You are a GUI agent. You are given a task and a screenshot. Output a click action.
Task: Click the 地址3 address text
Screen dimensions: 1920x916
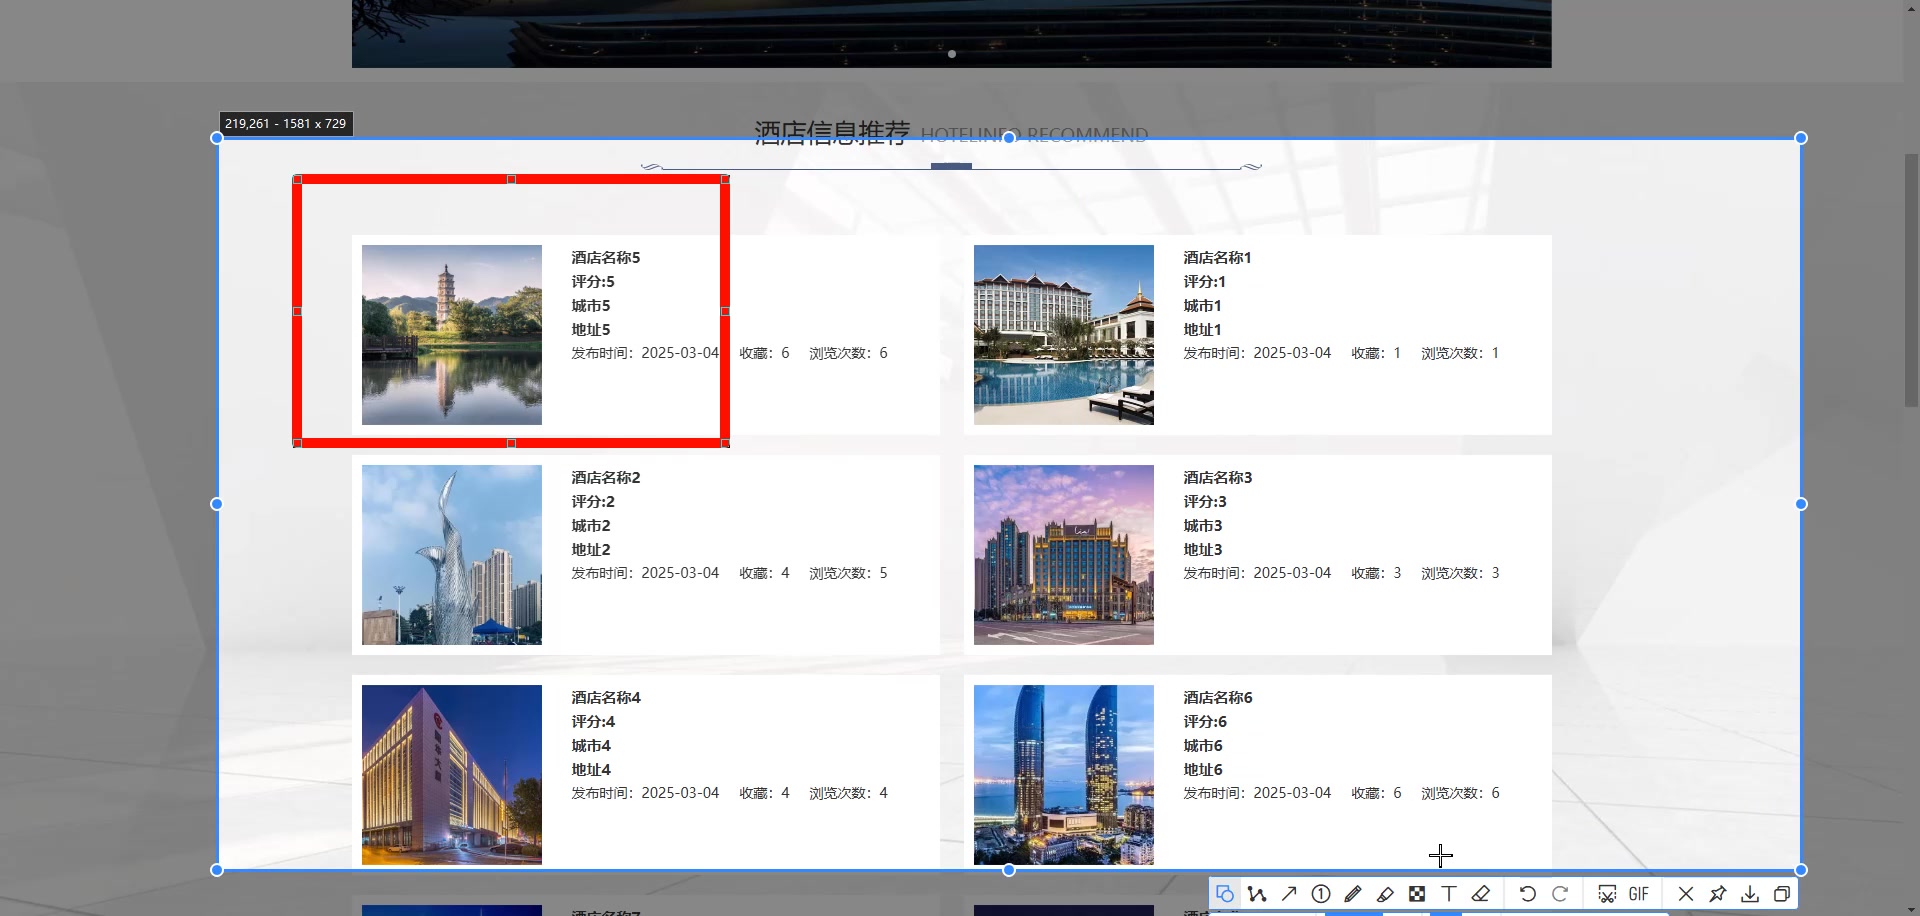pos(1203,550)
